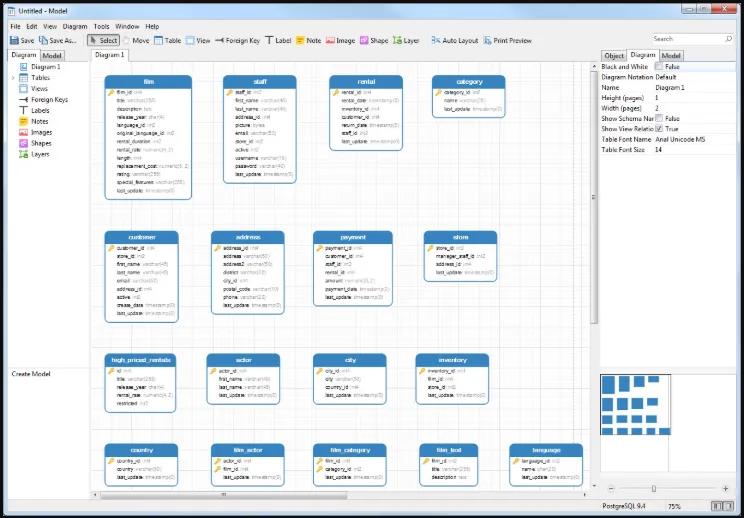
Task: Select the category table header
Action: (x=469, y=82)
